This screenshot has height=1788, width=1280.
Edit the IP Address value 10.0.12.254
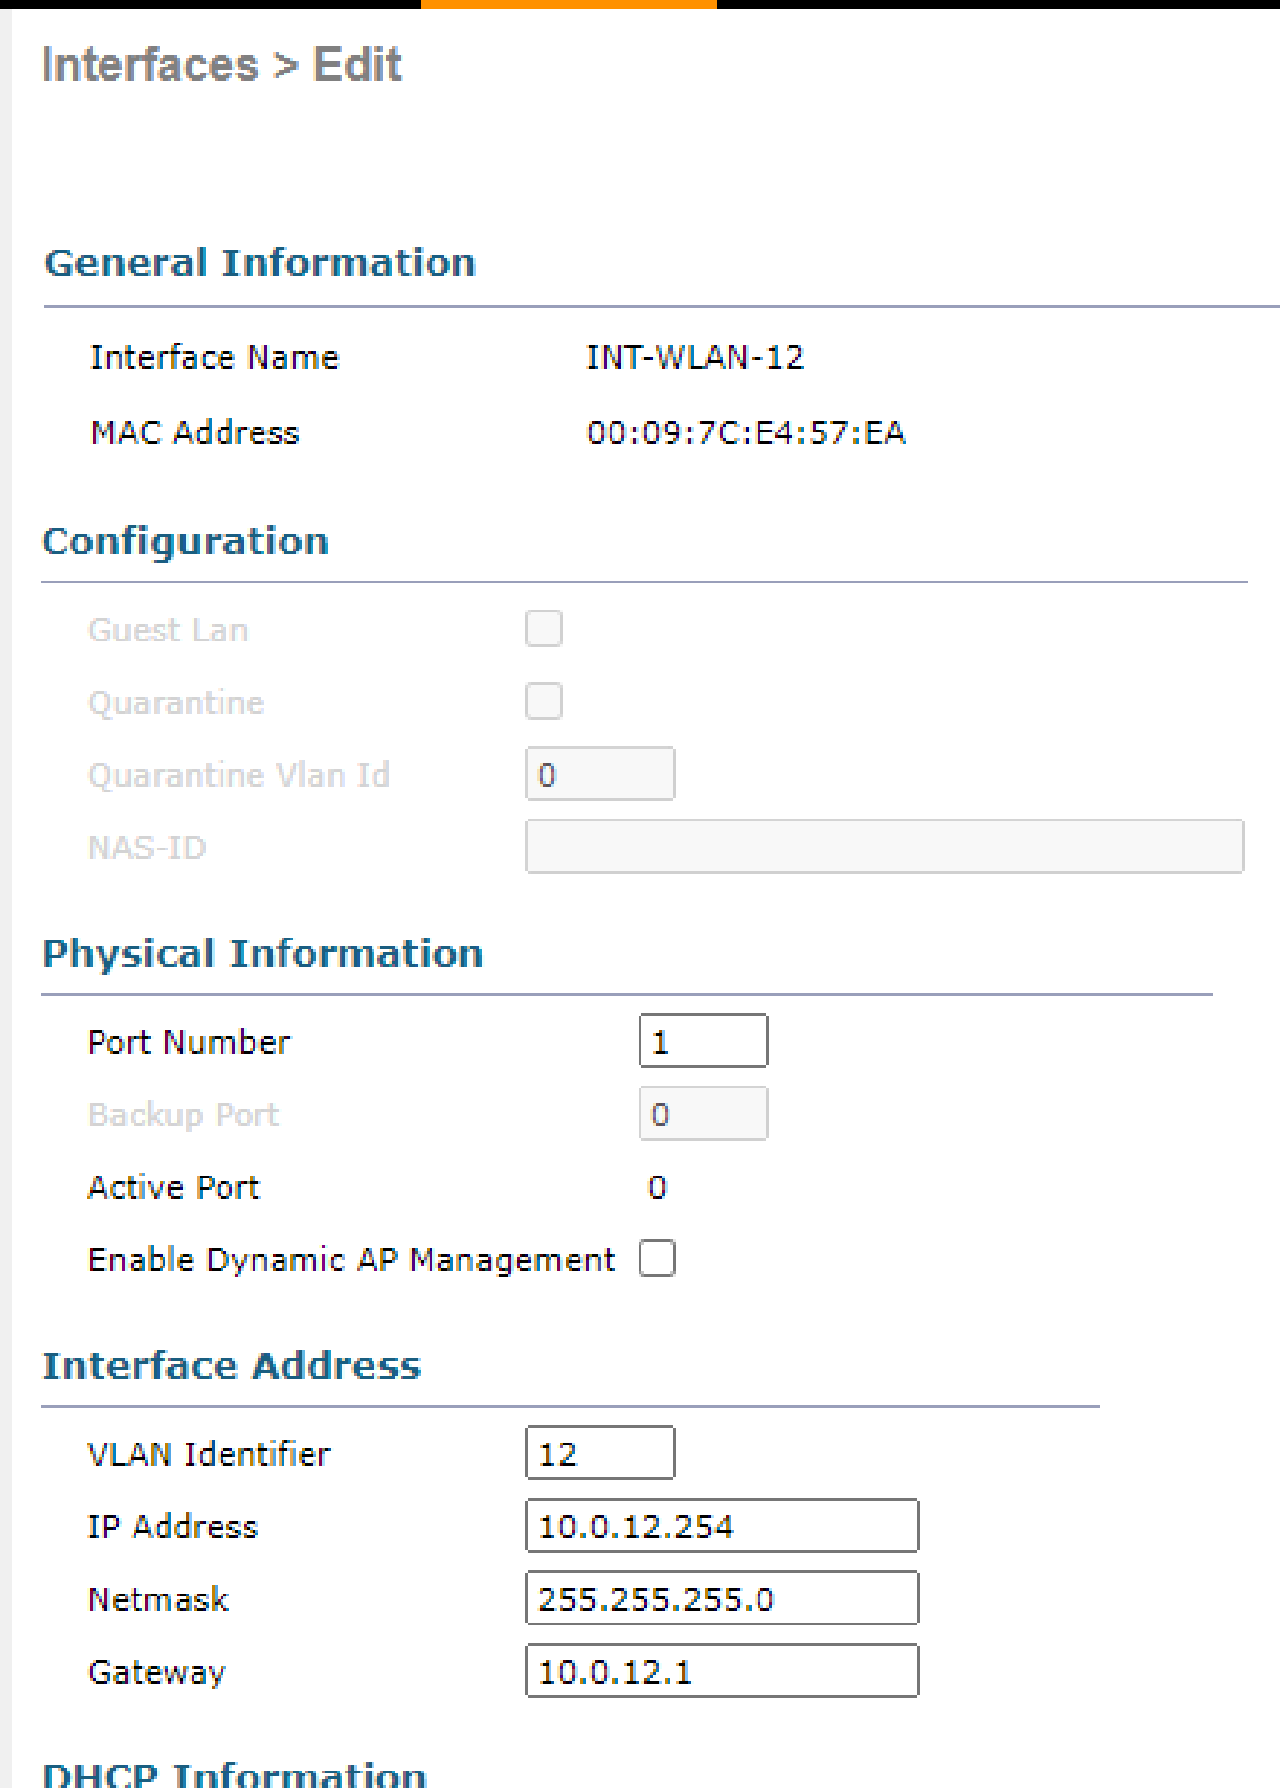tap(721, 1525)
